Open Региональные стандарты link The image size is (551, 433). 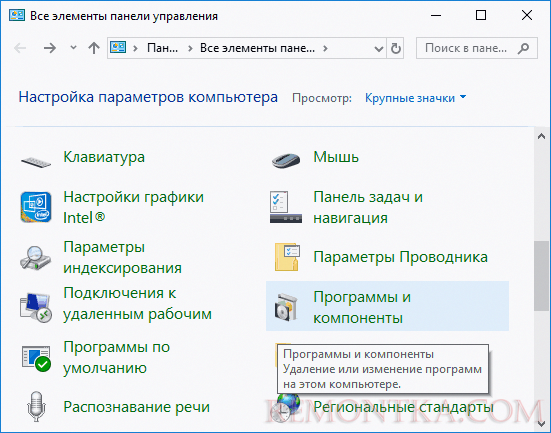(403, 407)
